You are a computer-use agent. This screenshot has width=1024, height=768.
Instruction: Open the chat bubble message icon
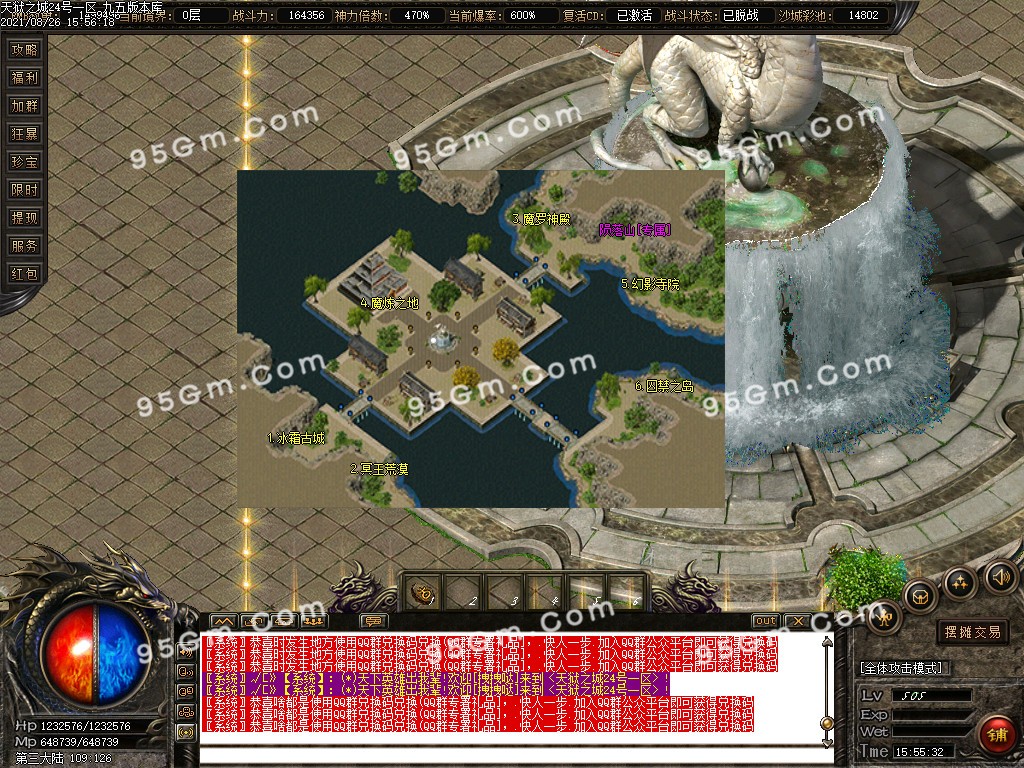[x=374, y=621]
